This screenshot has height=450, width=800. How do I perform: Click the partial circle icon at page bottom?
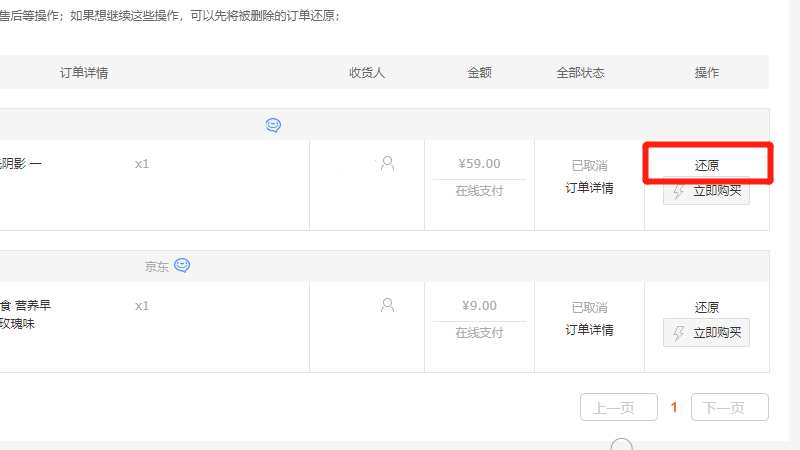coord(622,444)
